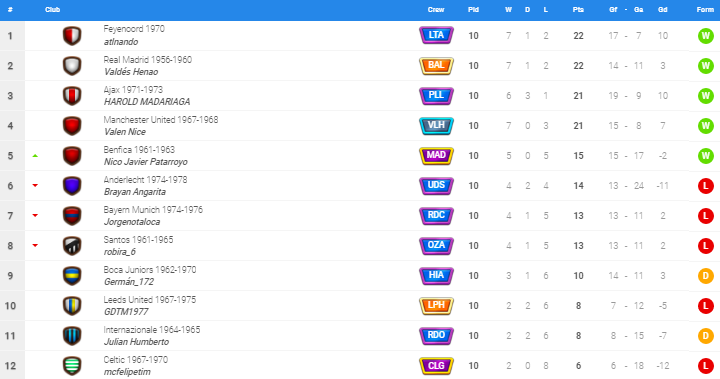The width and height of the screenshot is (720, 379).
Task: Click the CLG crew badge
Action: 436,366
